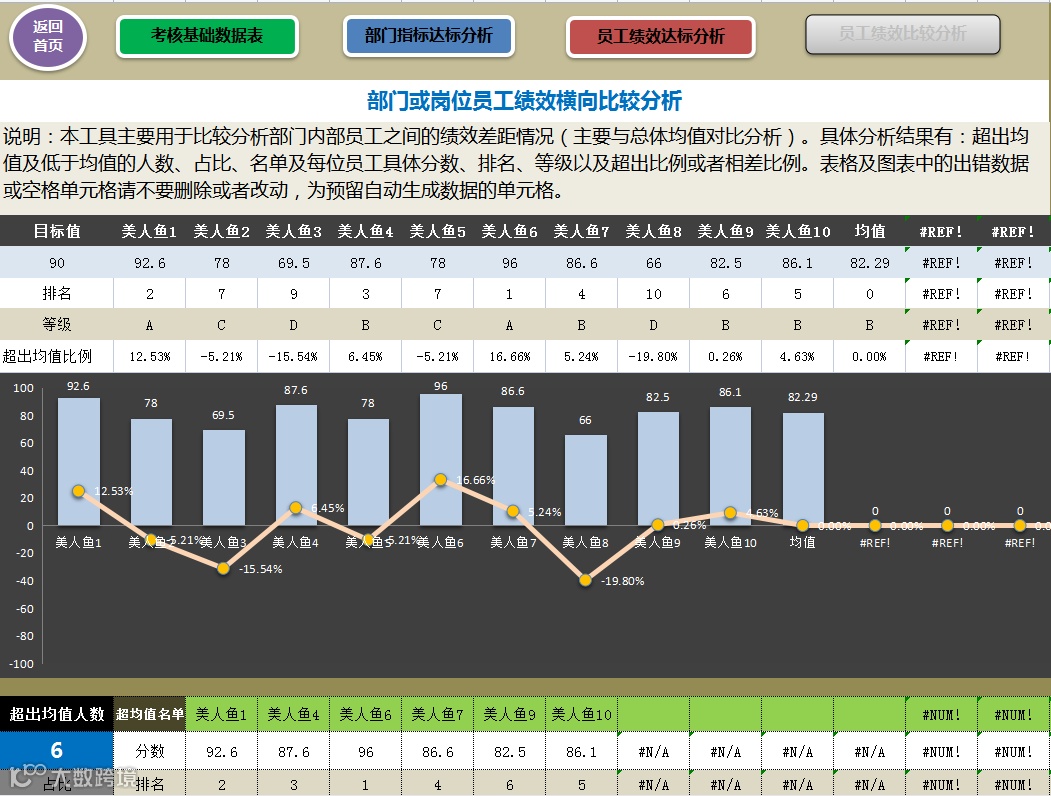This screenshot has height=796, width=1051.
Task: Open the red 员工绩效达标分析 button
Action: click(x=660, y=36)
